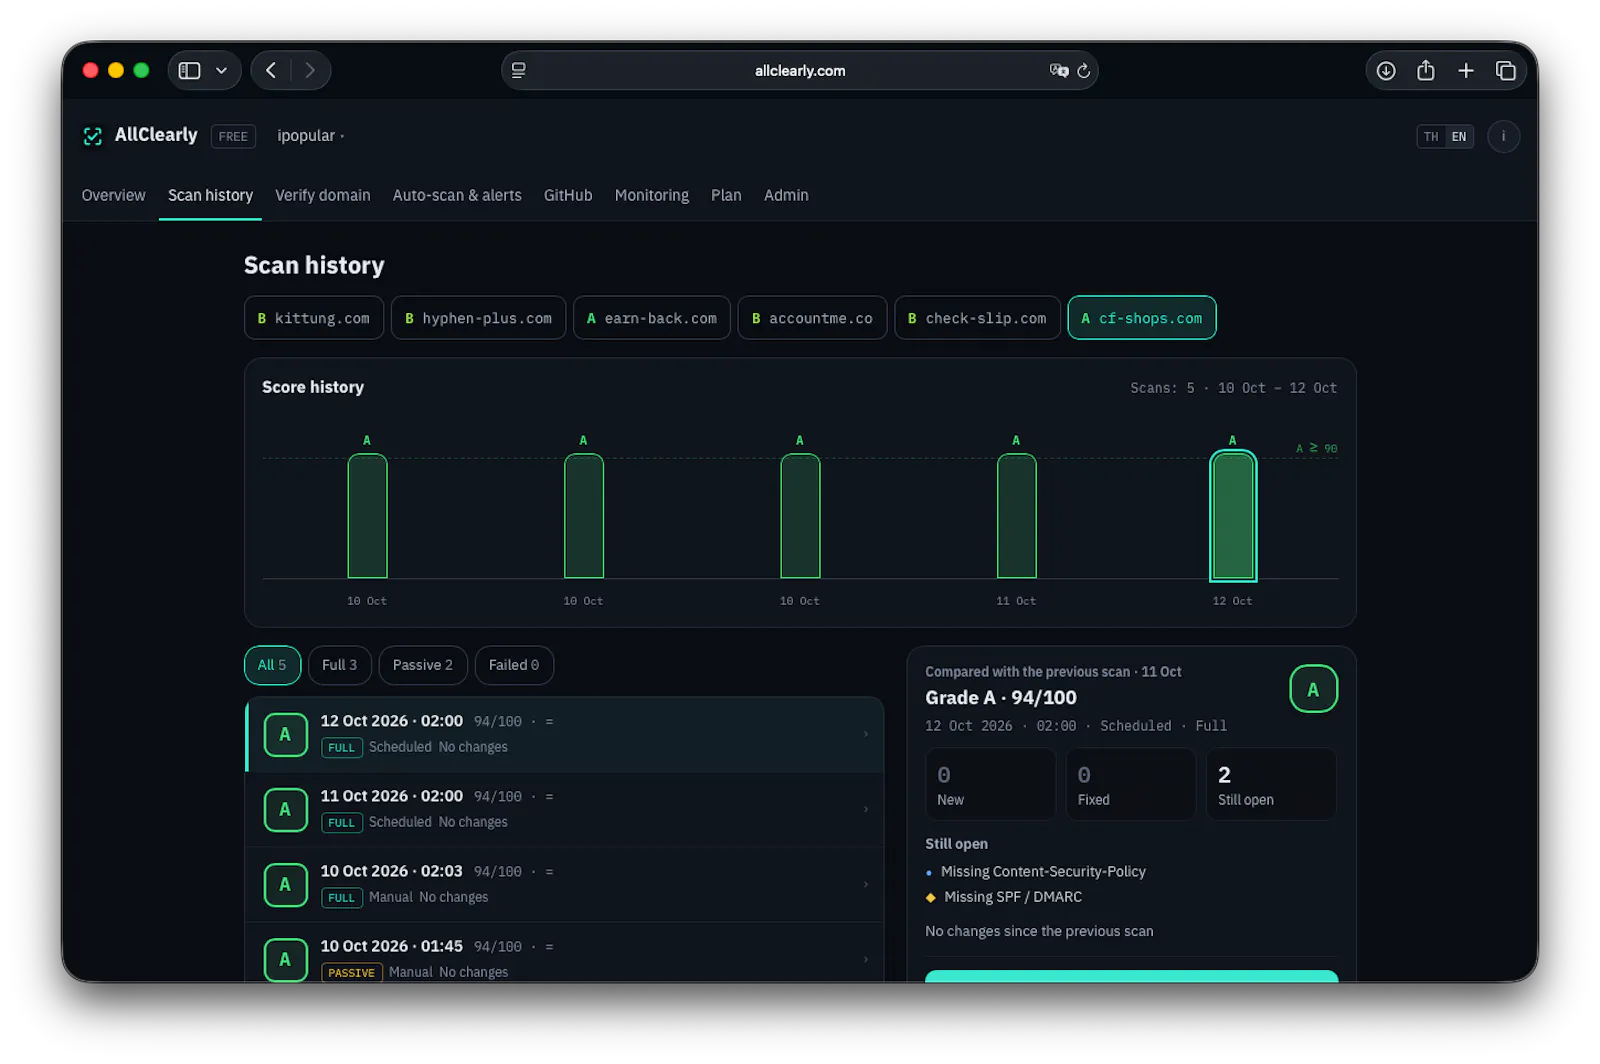Select the earn-back.com domain chip
The image size is (1600, 1064).
click(652, 318)
